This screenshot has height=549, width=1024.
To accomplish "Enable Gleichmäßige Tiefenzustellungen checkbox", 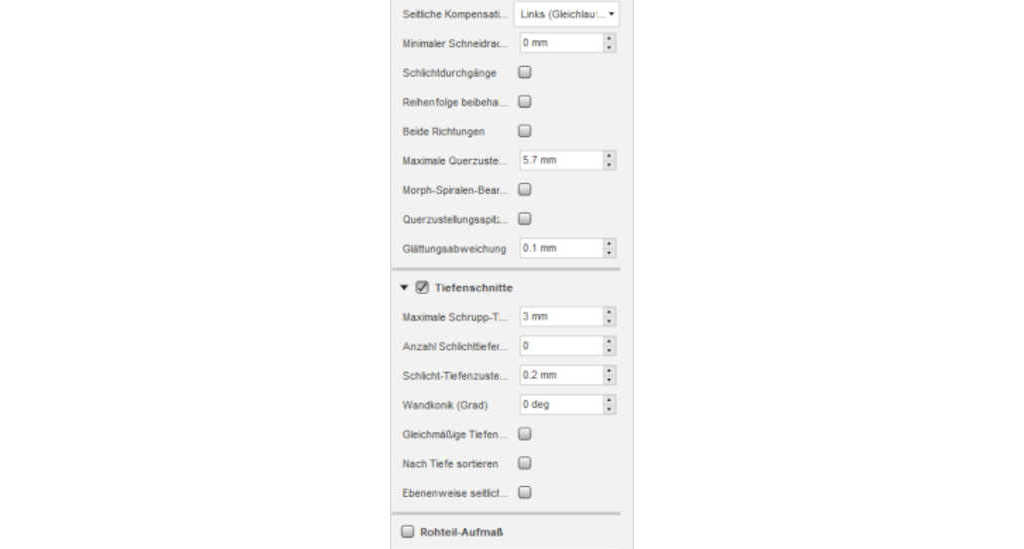I will [525, 434].
